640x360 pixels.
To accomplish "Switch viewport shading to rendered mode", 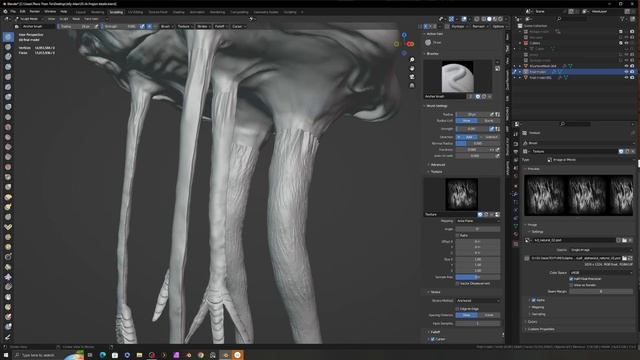I will [500, 19].
